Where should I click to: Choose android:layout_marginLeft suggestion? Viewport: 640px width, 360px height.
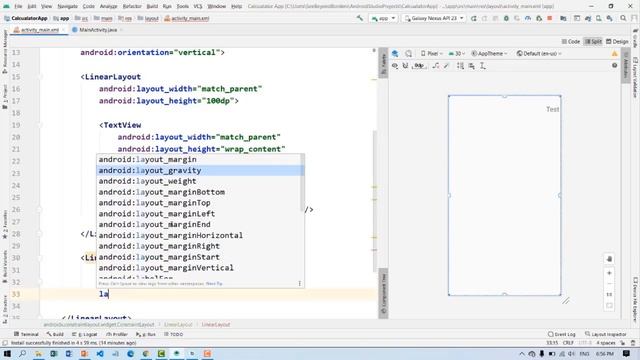[x=200, y=214]
